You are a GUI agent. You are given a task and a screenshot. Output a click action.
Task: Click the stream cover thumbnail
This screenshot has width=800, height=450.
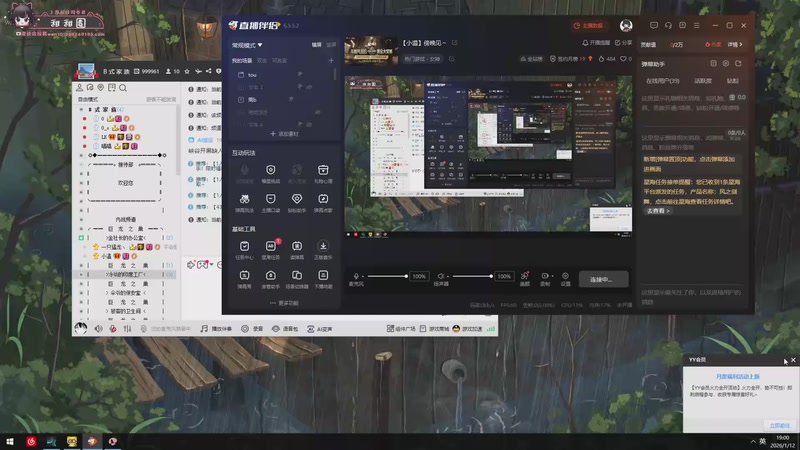(371, 51)
